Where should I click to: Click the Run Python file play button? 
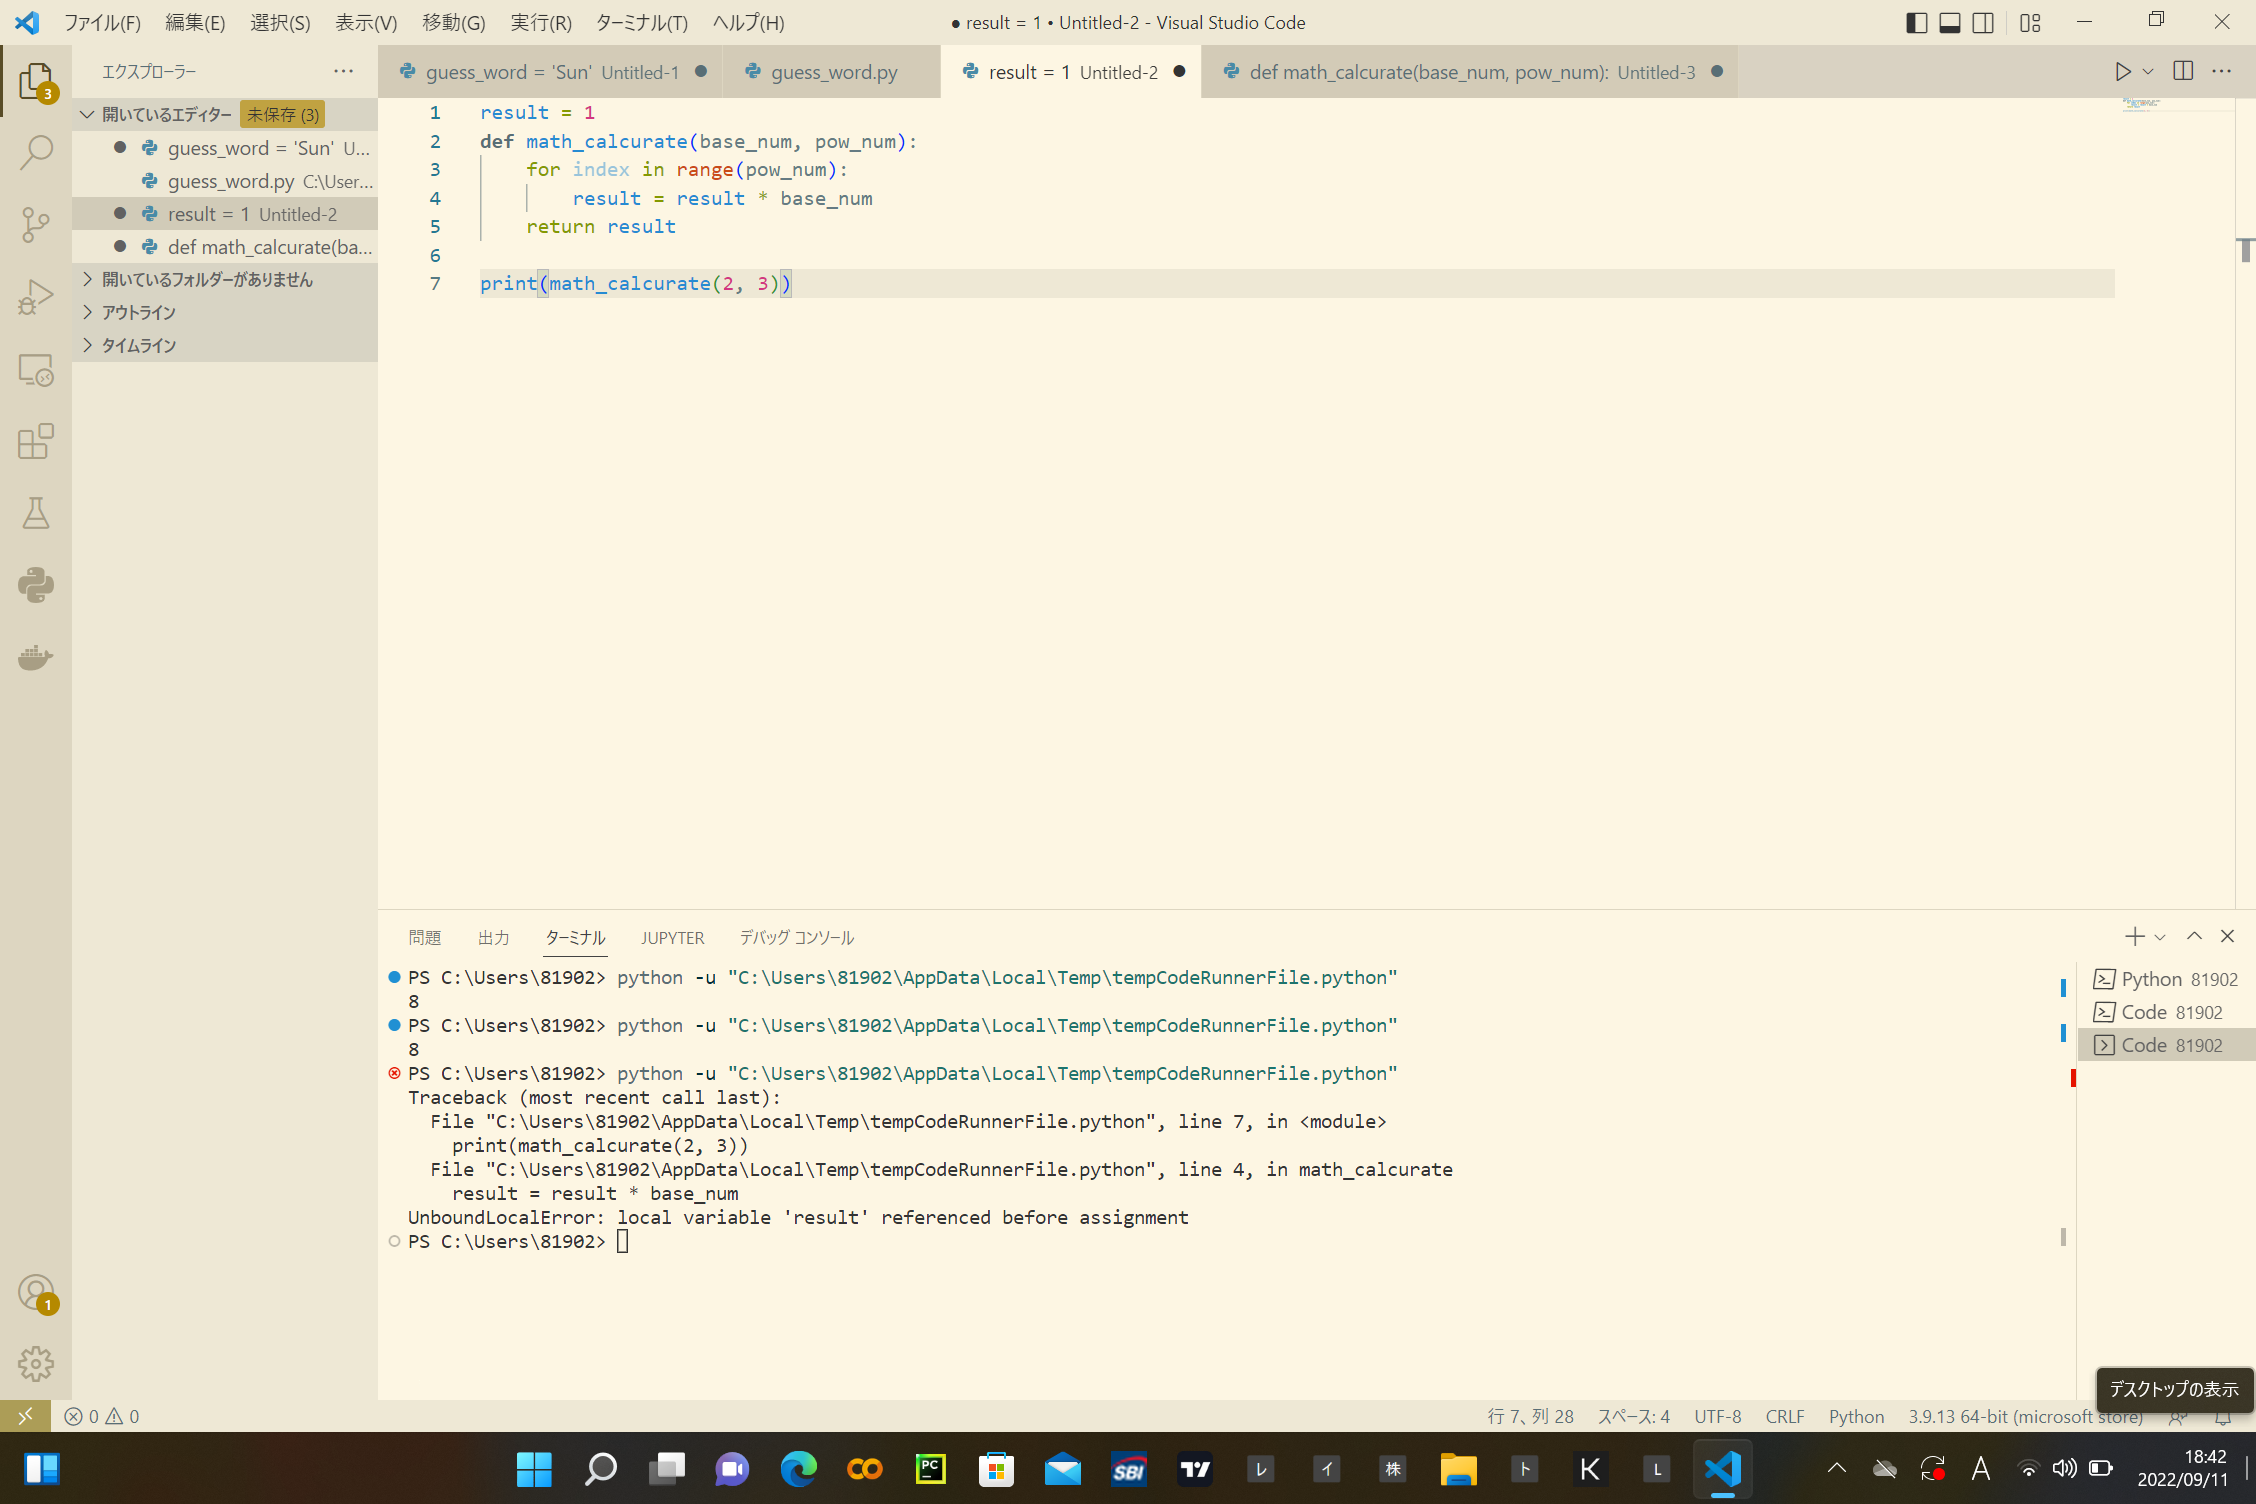pos(2122,72)
